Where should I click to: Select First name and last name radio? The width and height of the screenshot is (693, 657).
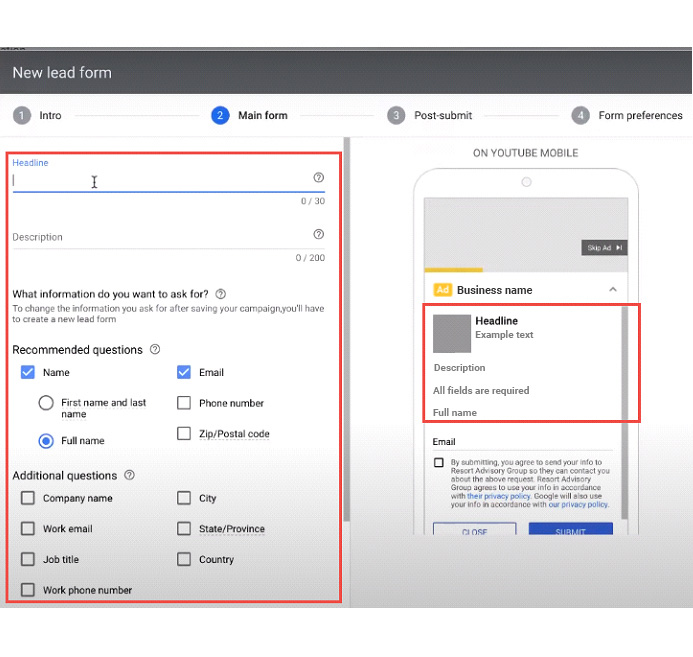46,403
